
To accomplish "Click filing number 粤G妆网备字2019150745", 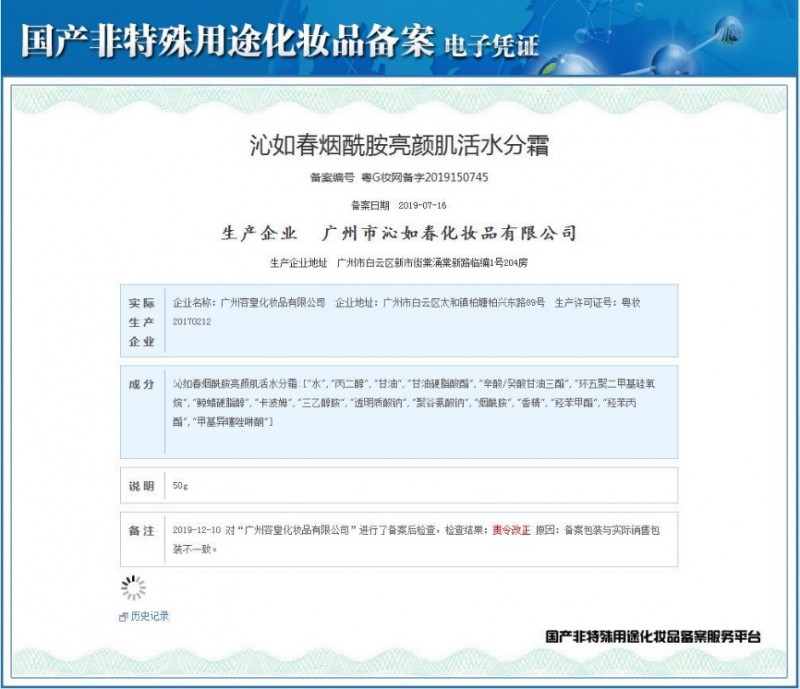I will coord(425,178).
